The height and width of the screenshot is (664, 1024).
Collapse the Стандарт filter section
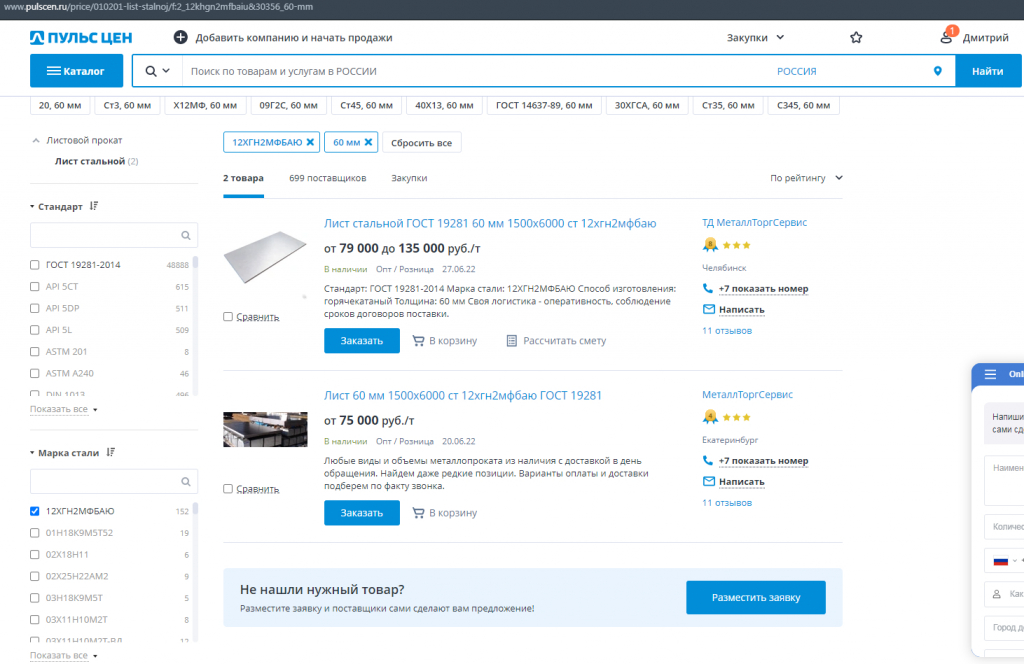[x=32, y=206]
